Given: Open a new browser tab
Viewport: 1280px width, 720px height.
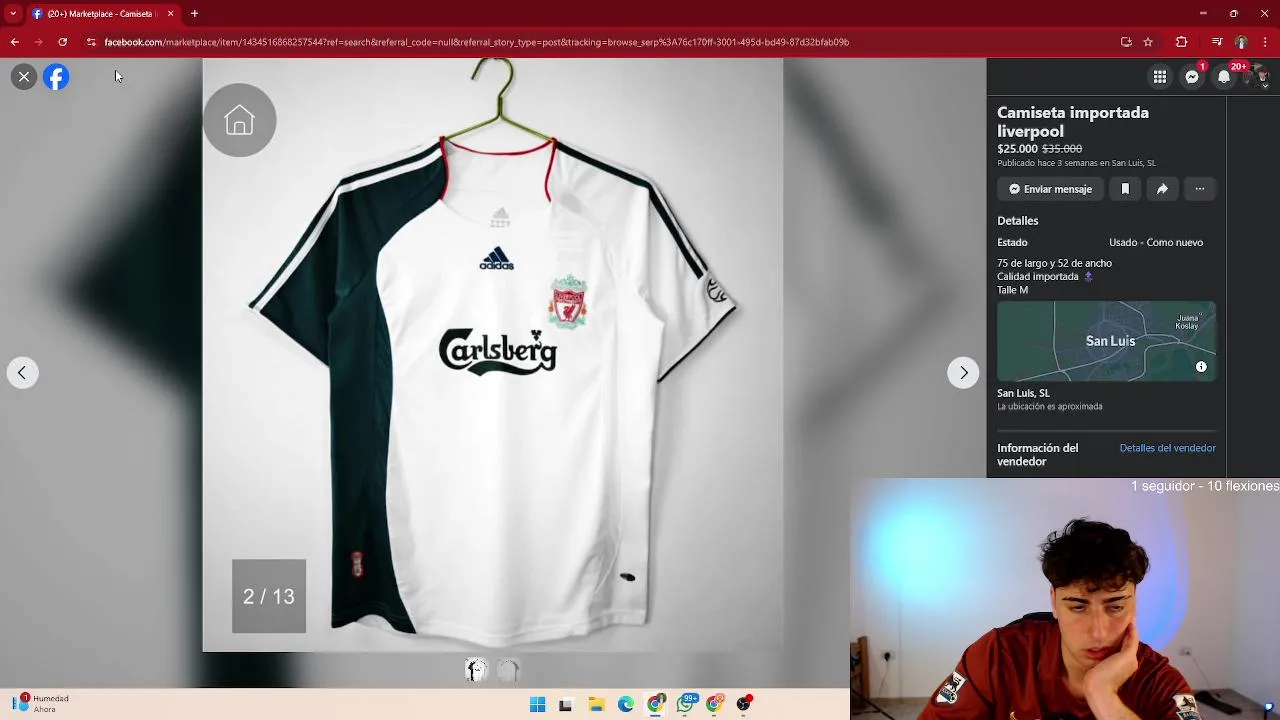Looking at the screenshot, I should pyautogui.click(x=194, y=13).
